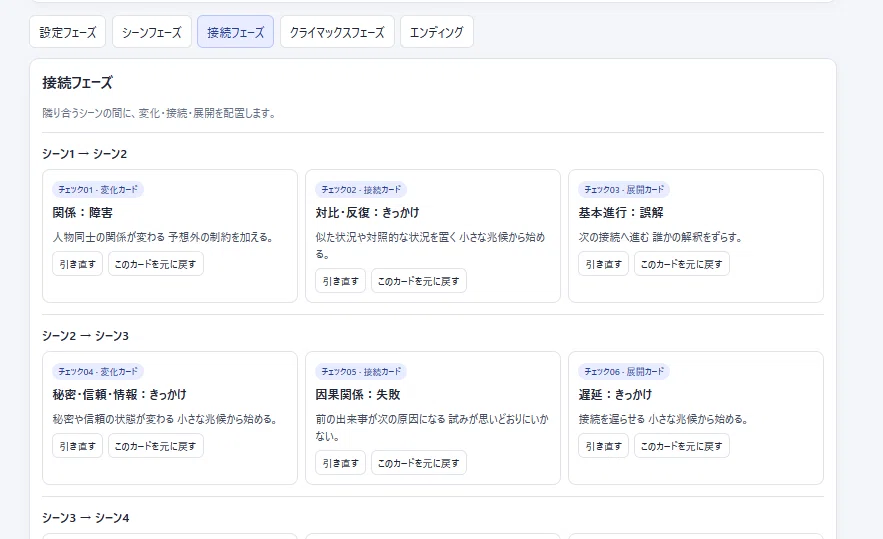Click このカードを元に戻す on 因果関係：失敗 card
Screen dimensions: 883x539
(x=419, y=463)
